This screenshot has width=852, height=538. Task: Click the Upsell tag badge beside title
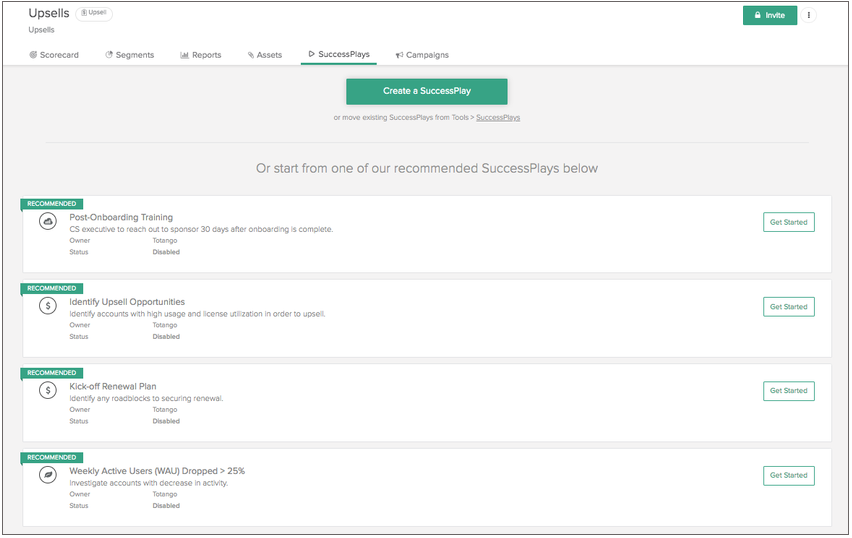[94, 14]
